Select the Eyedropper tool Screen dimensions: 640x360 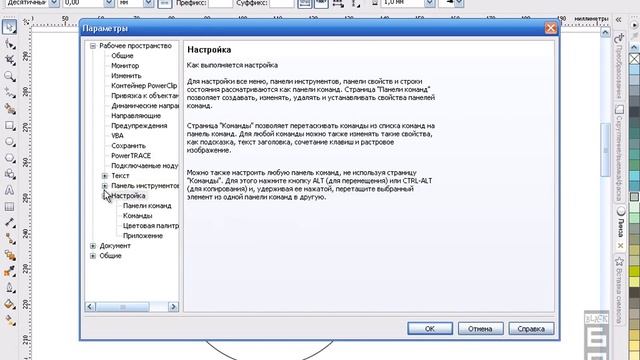[x=9, y=272]
